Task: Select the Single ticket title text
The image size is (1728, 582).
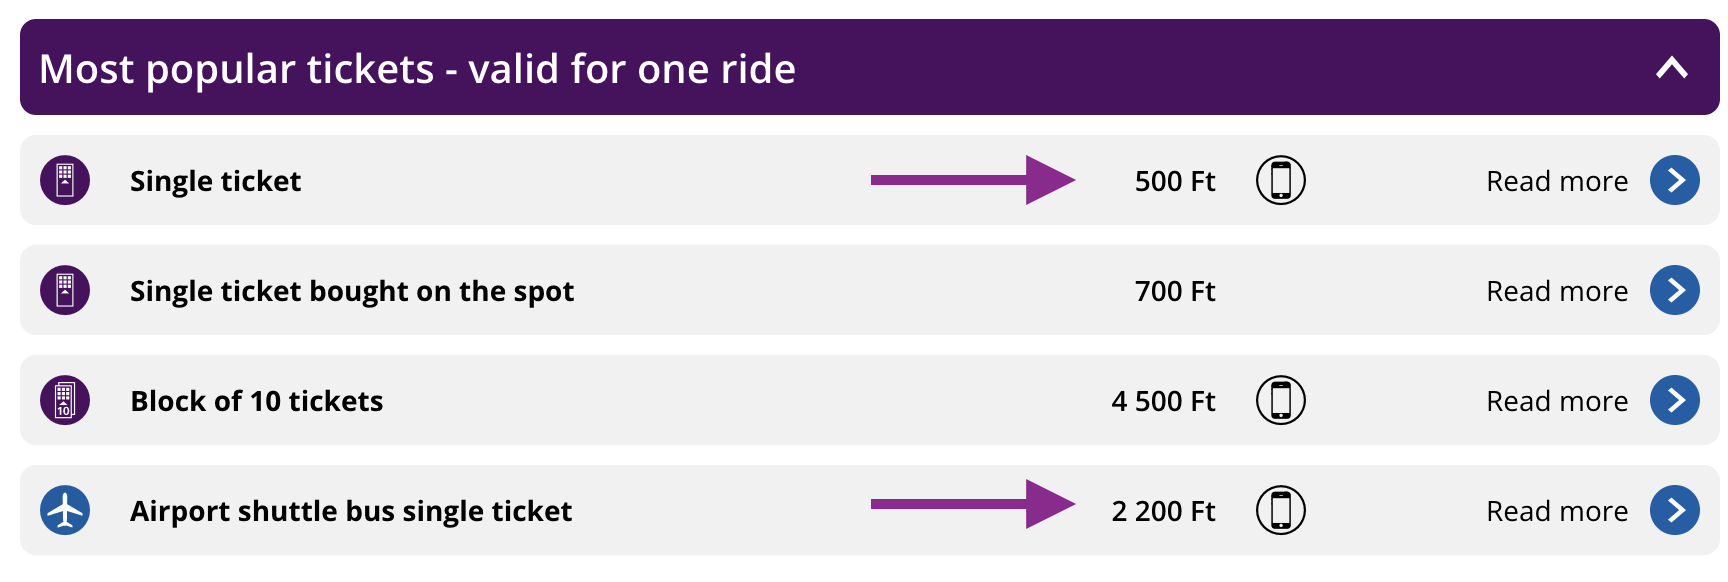Action: click(215, 181)
